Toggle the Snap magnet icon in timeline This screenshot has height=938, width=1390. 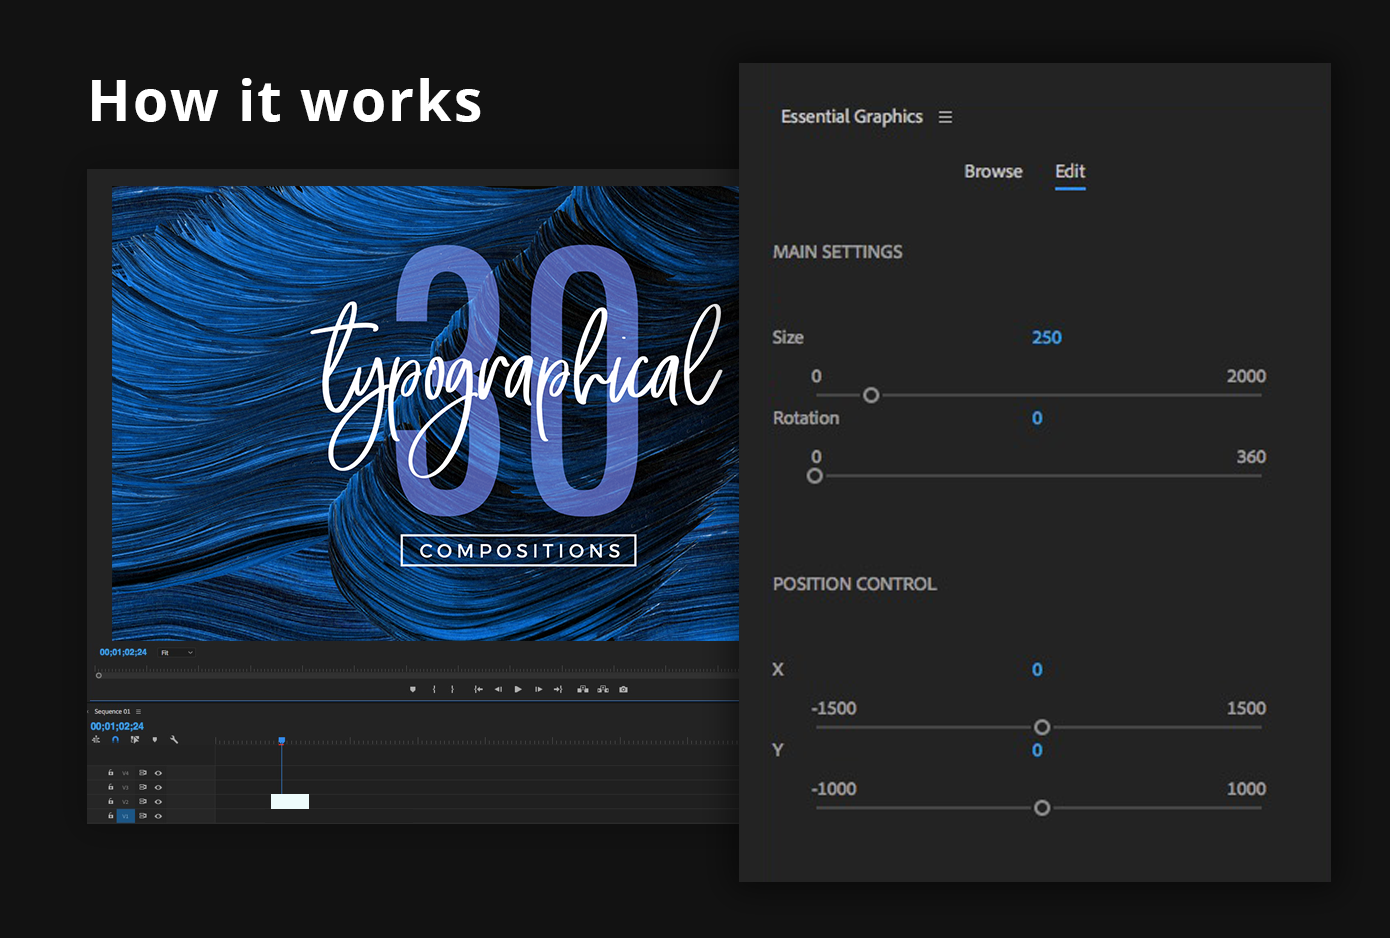(115, 740)
